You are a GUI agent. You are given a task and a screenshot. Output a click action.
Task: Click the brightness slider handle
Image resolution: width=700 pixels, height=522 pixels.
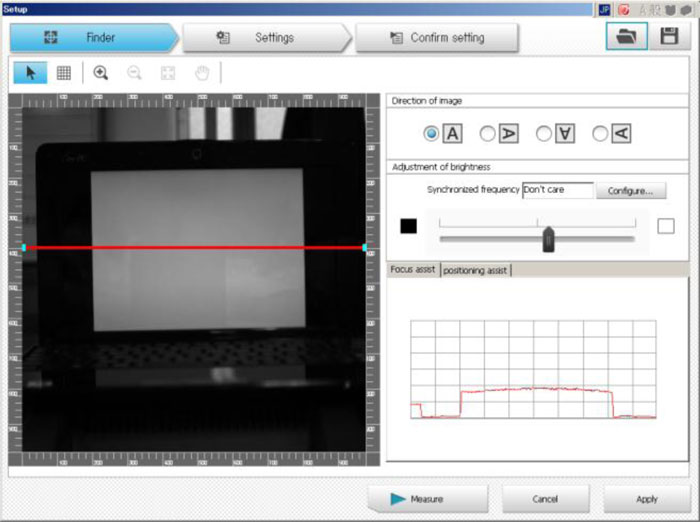[x=548, y=239]
